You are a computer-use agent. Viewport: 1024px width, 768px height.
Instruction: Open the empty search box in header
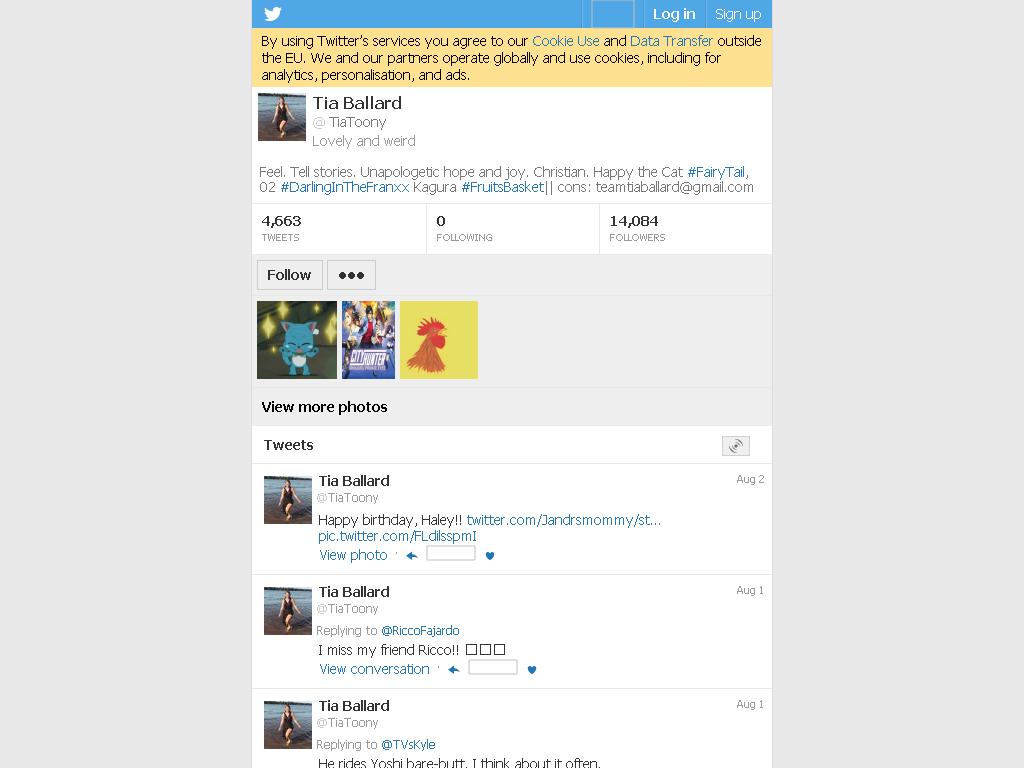613,14
